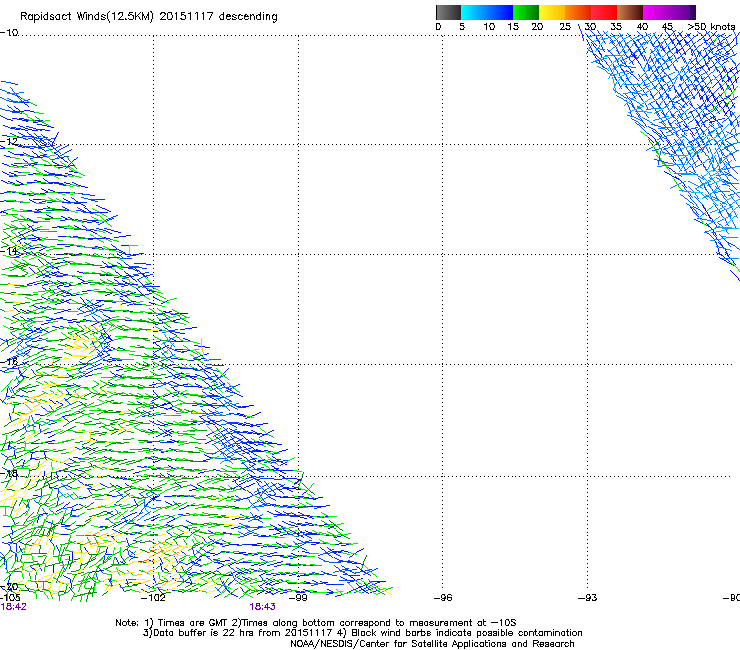Click the purple '18:42' time stamp
740x650 pixels.
[x=13, y=607]
